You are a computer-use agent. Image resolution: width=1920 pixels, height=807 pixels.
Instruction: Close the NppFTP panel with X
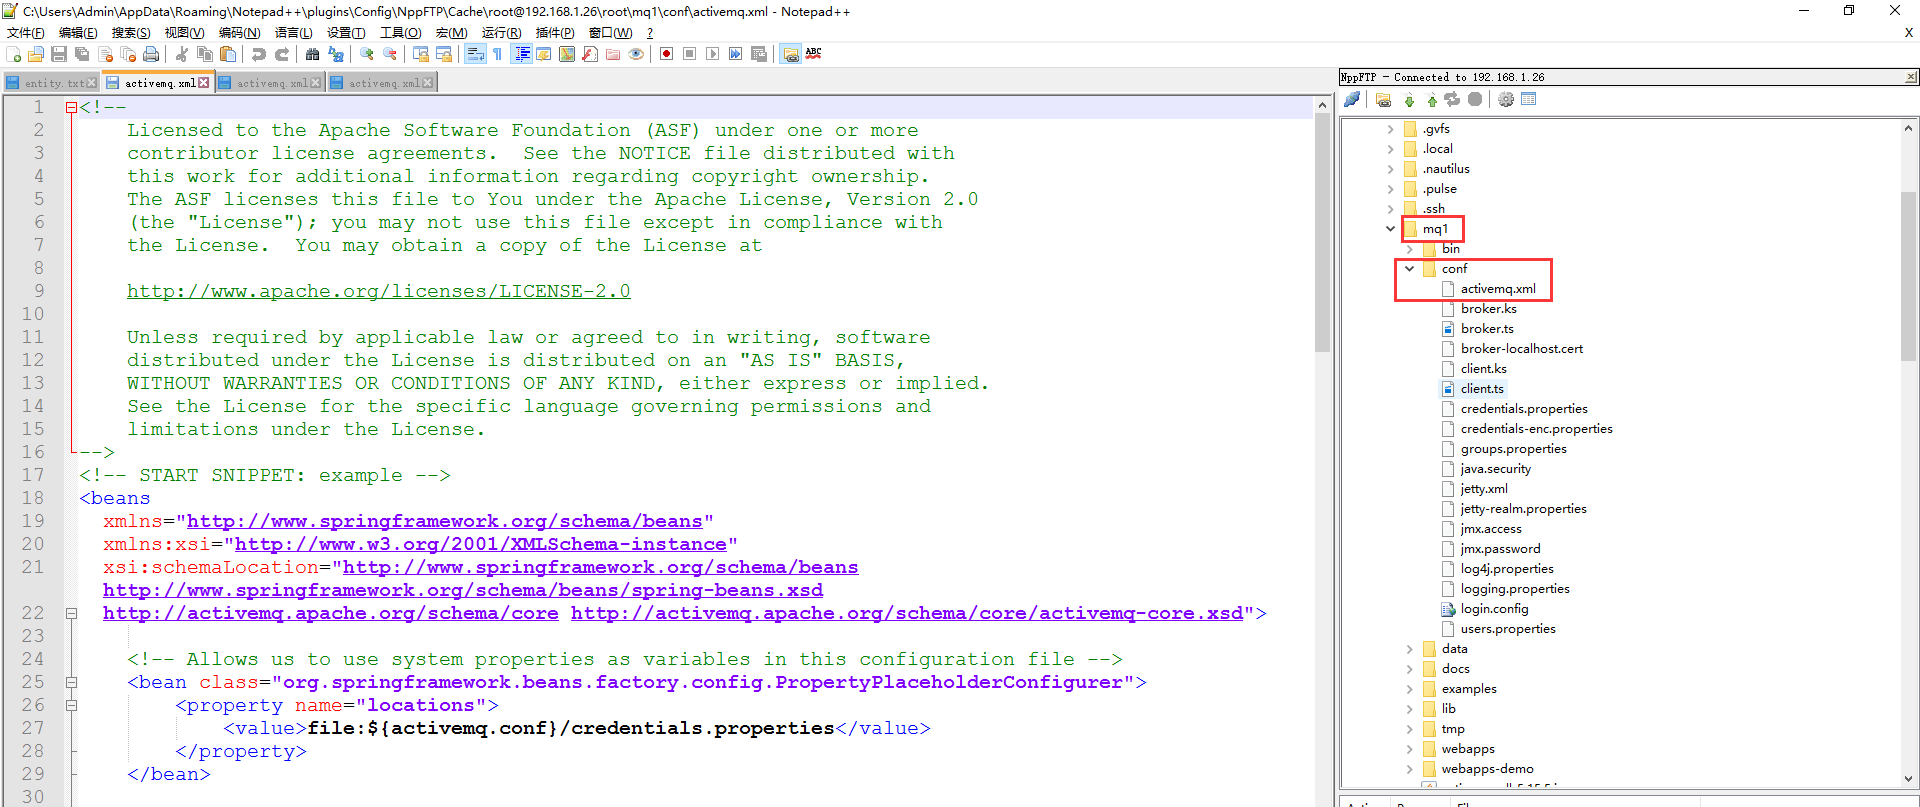coord(1911,77)
